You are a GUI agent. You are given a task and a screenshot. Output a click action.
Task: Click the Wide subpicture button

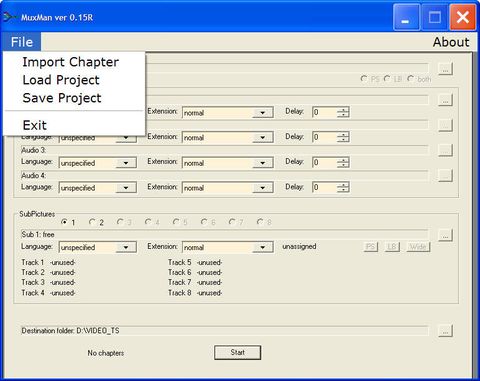tap(418, 247)
